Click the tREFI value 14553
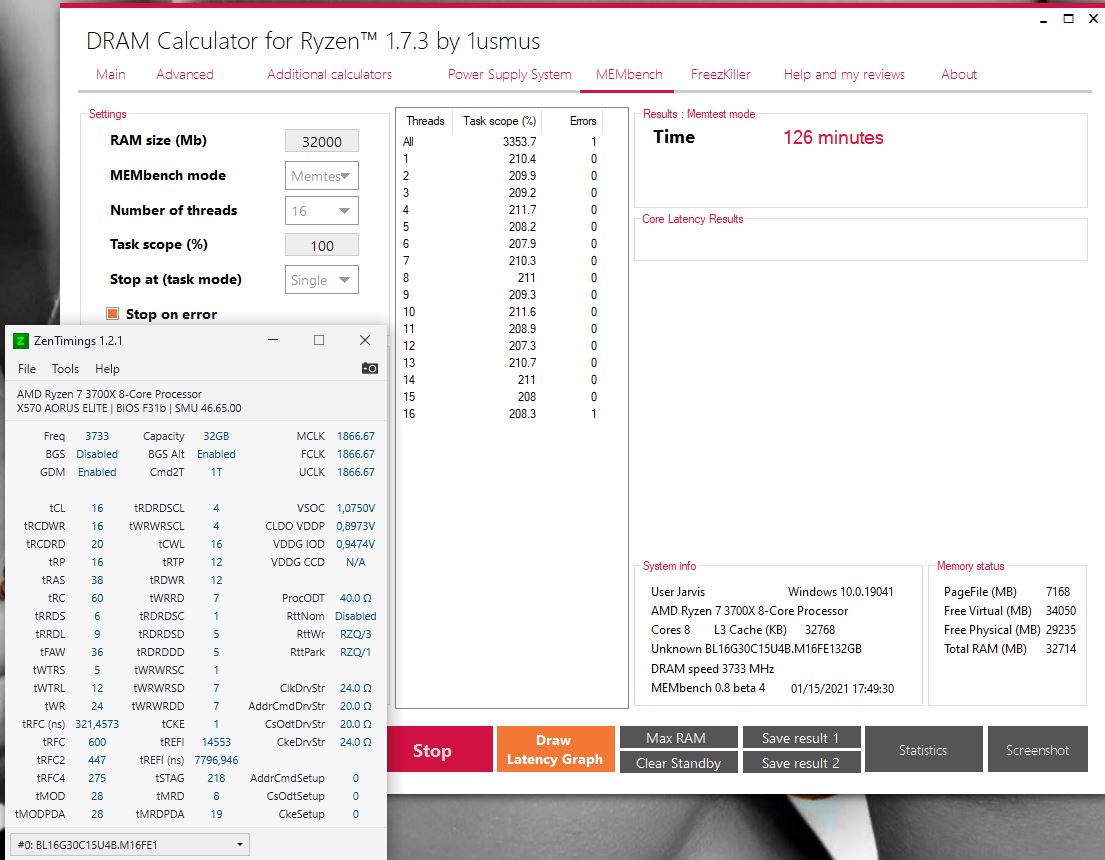 pyautogui.click(x=216, y=742)
